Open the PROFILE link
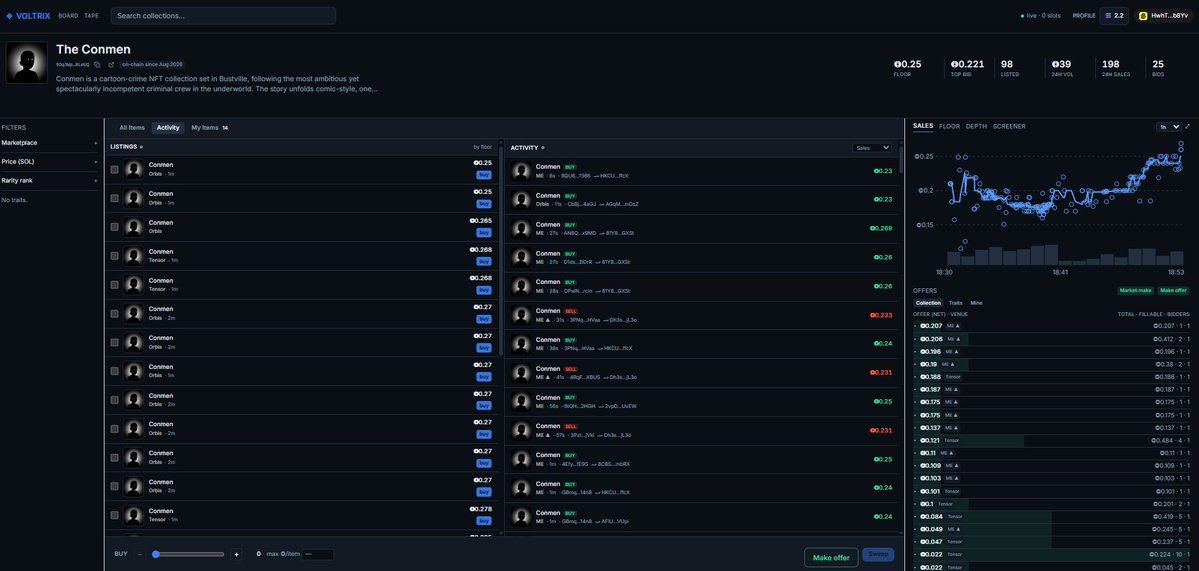 coord(1084,15)
